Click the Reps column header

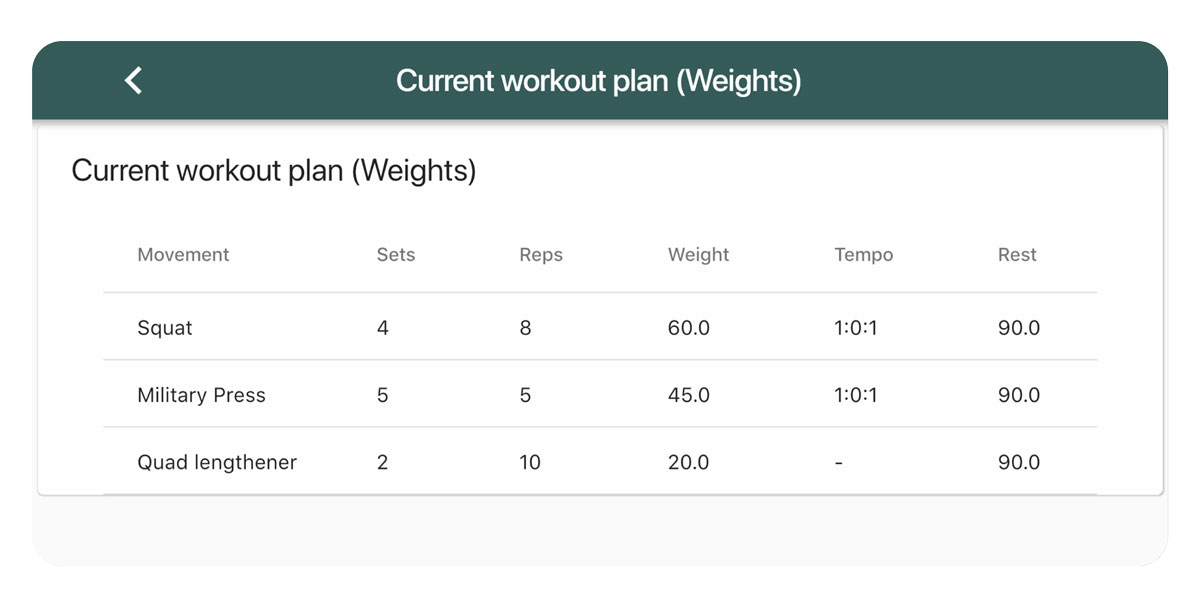[x=541, y=255]
